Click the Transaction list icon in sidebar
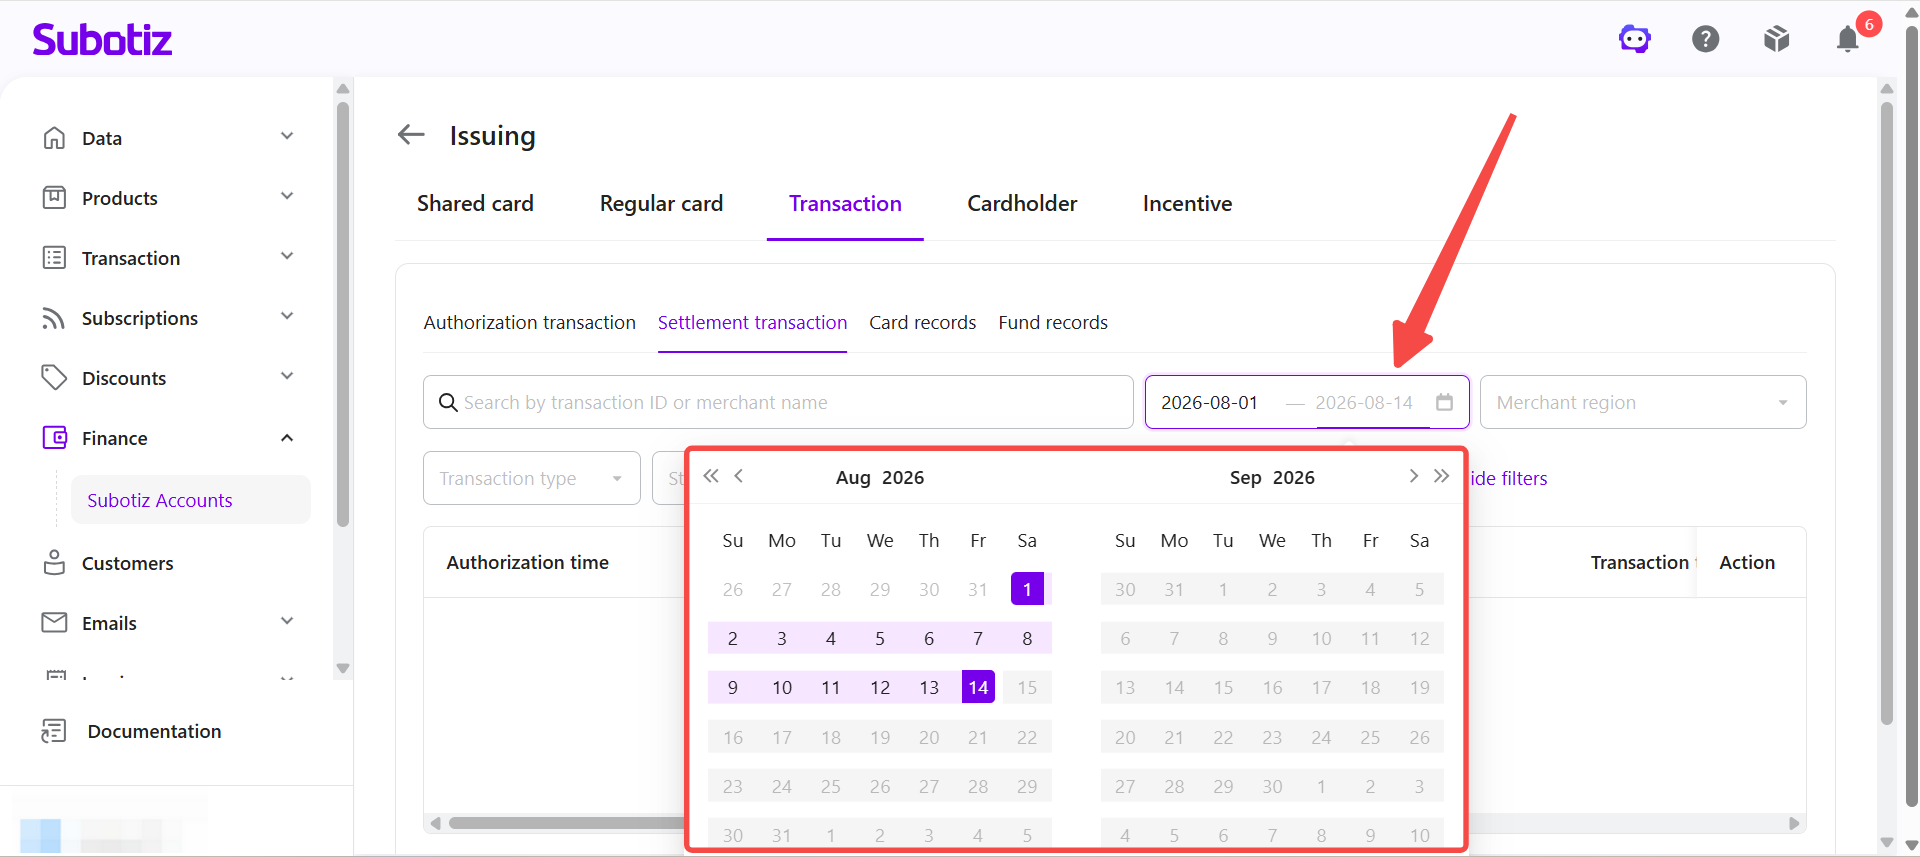1920x857 pixels. point(54,258)
